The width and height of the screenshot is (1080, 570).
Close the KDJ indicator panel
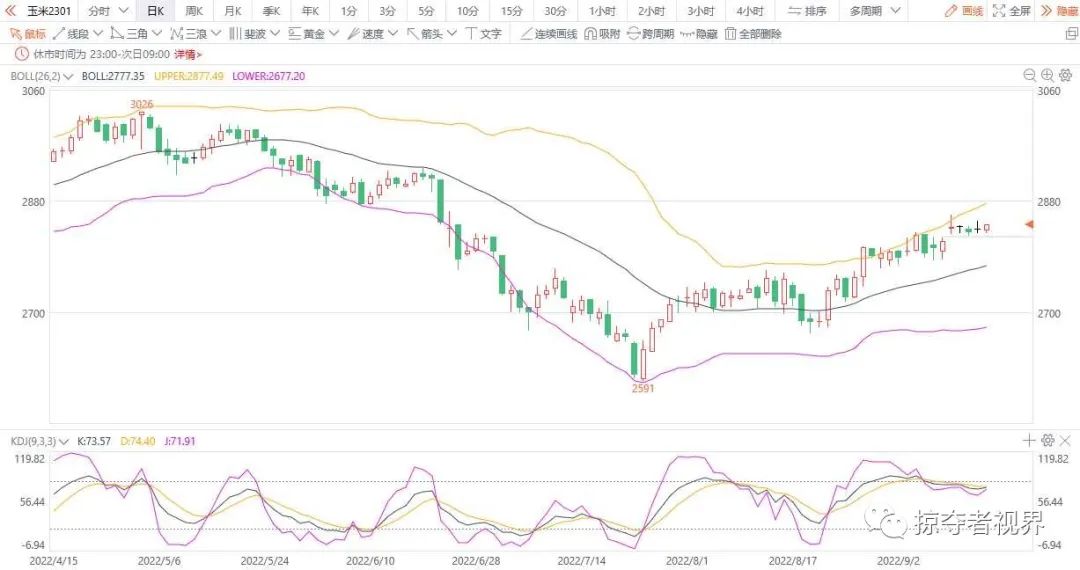(x=1065, y=440)
